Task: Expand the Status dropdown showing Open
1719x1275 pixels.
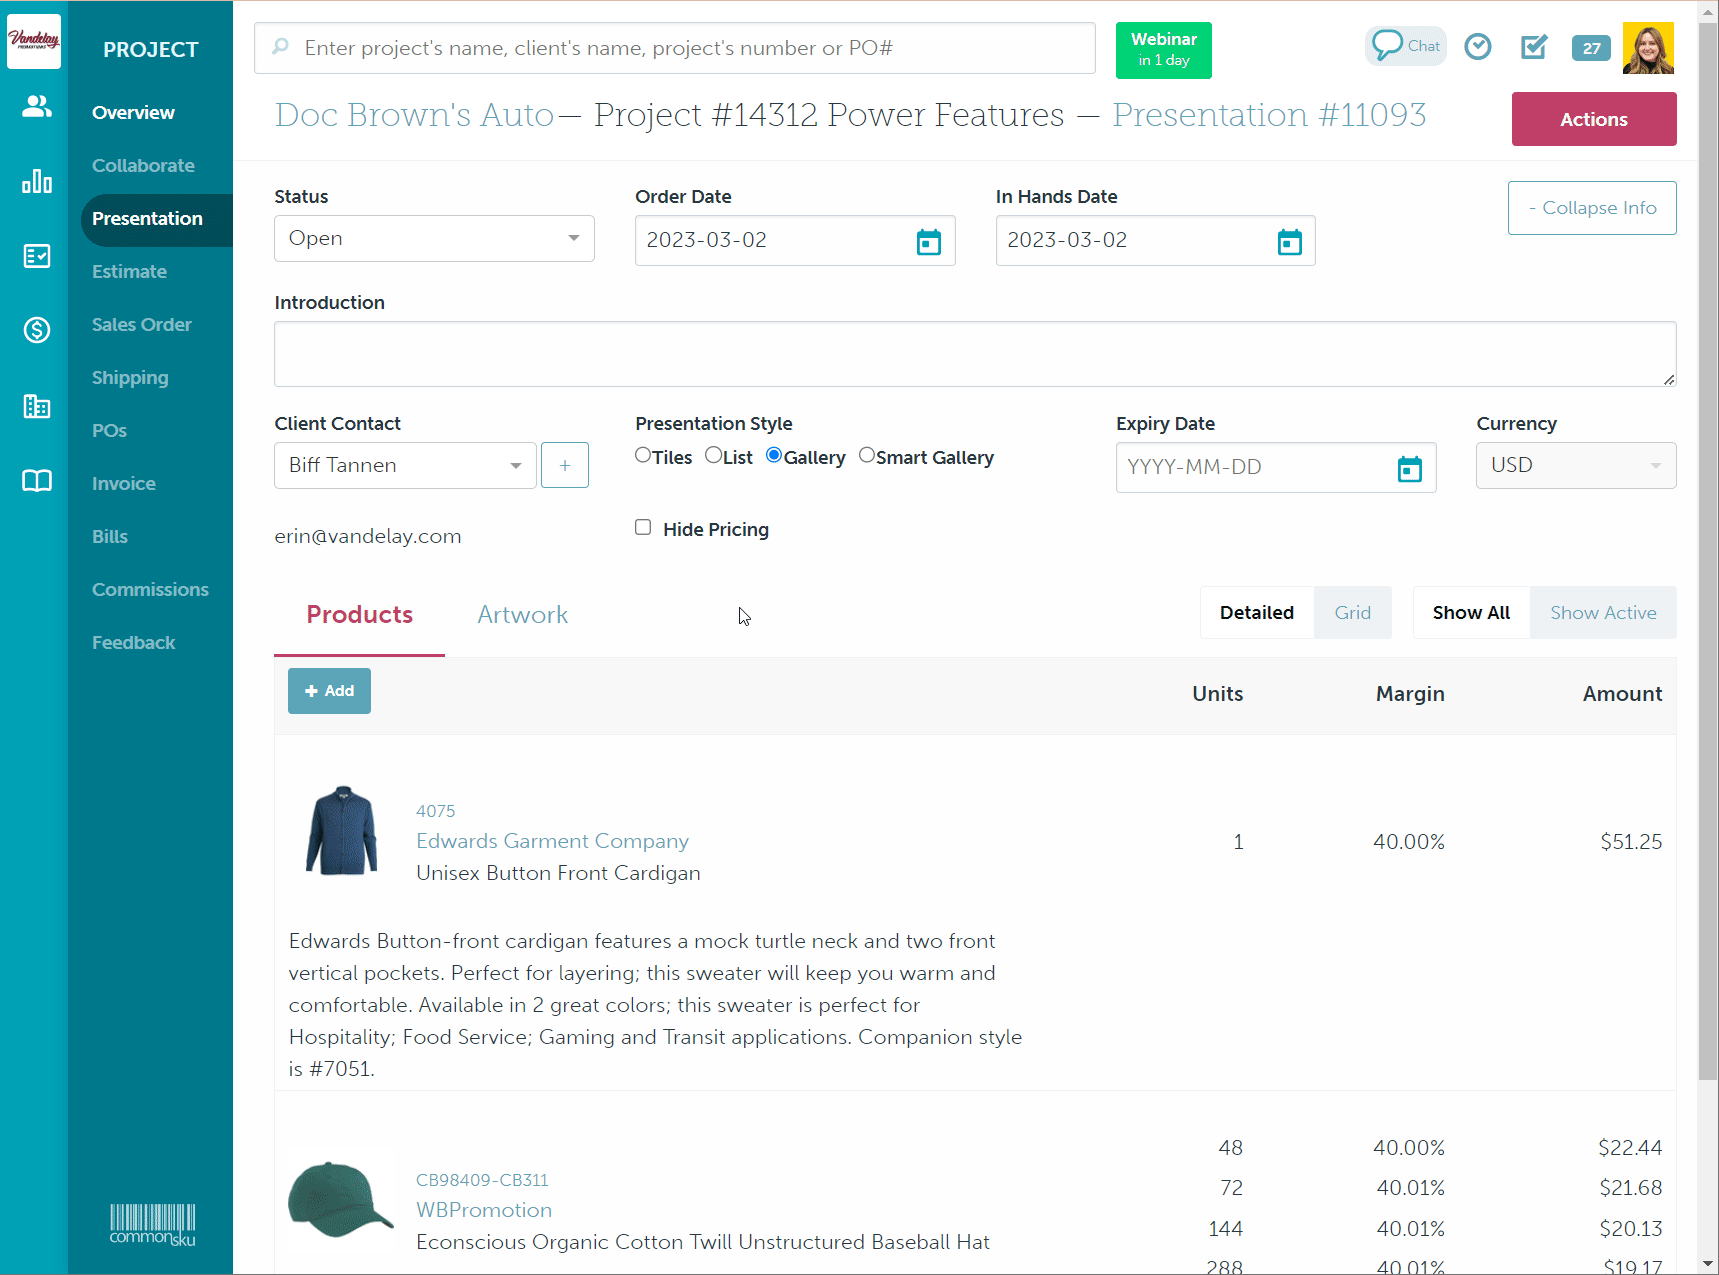Action: click(434, 239)
